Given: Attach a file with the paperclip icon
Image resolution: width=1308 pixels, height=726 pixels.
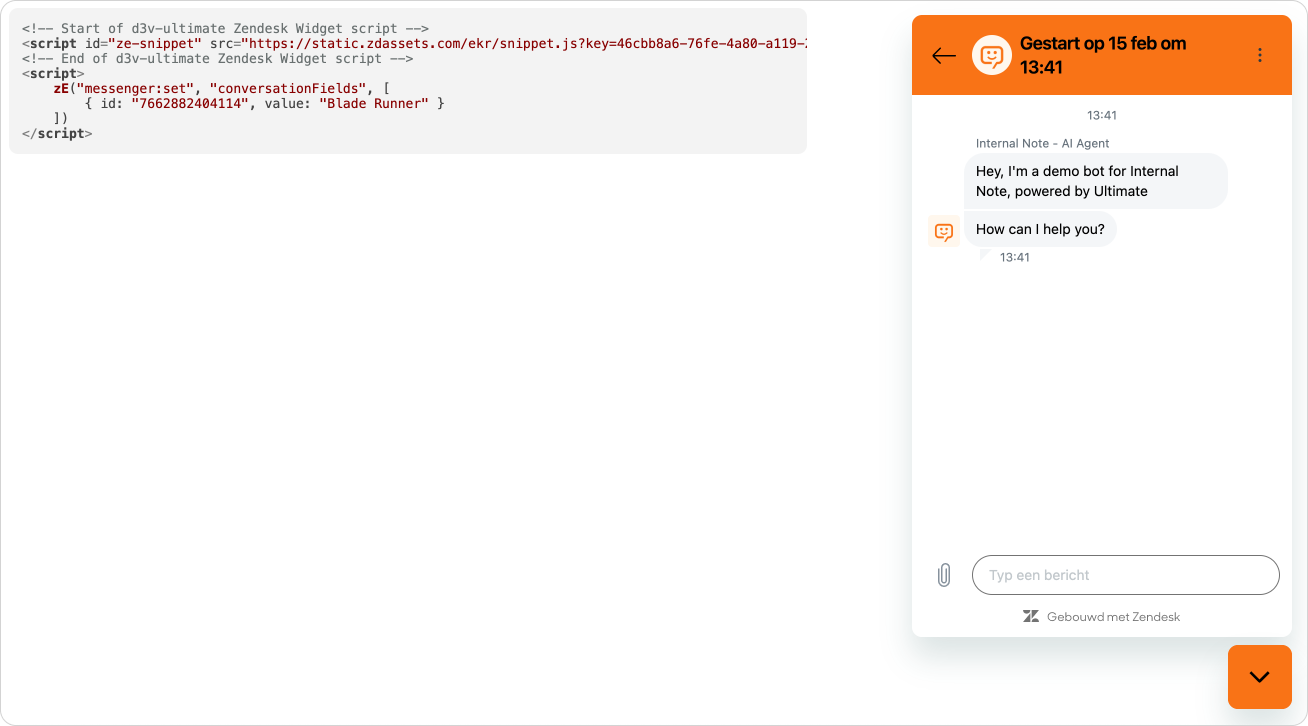Looking at the screenshot, I should [944, 575].
